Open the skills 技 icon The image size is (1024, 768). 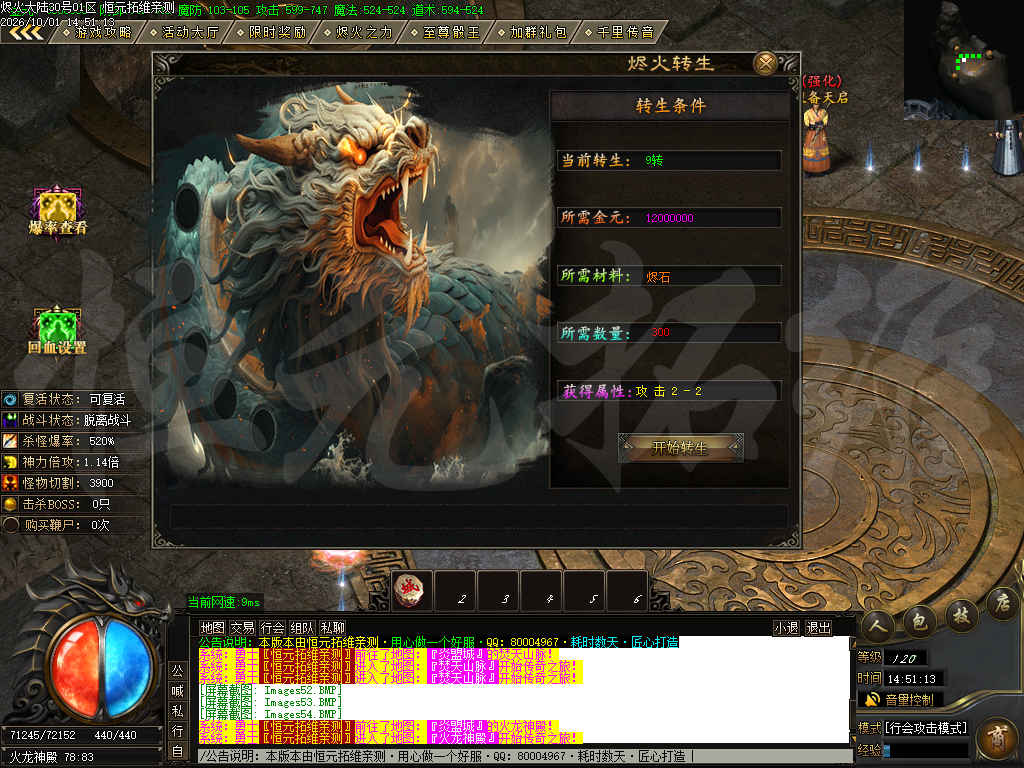tap(961, 614)
